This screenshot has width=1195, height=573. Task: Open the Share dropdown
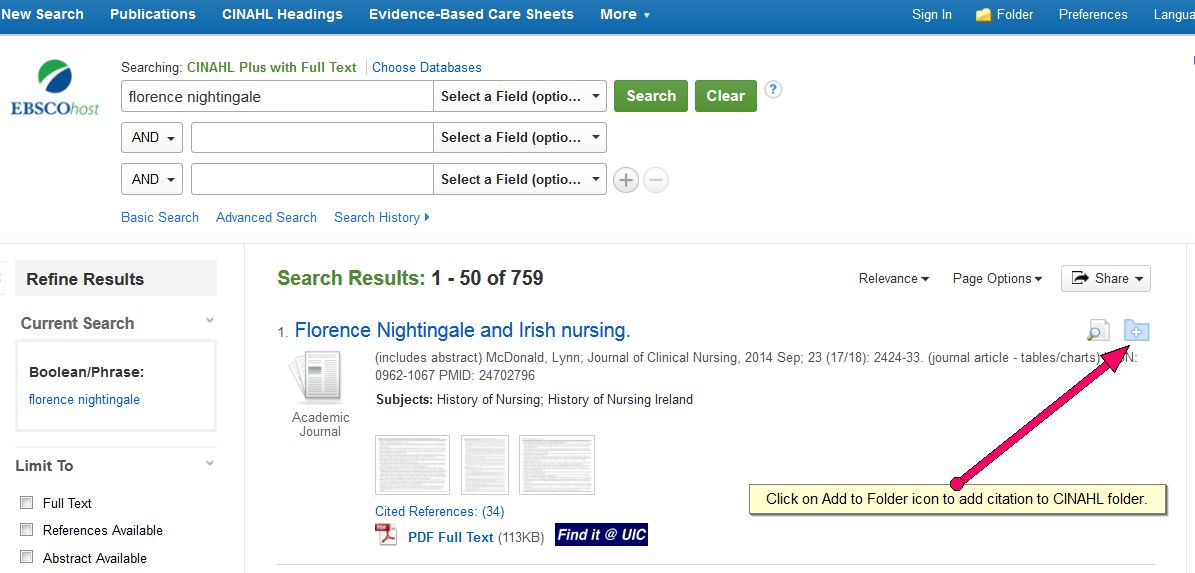[x=1106, y=279]
